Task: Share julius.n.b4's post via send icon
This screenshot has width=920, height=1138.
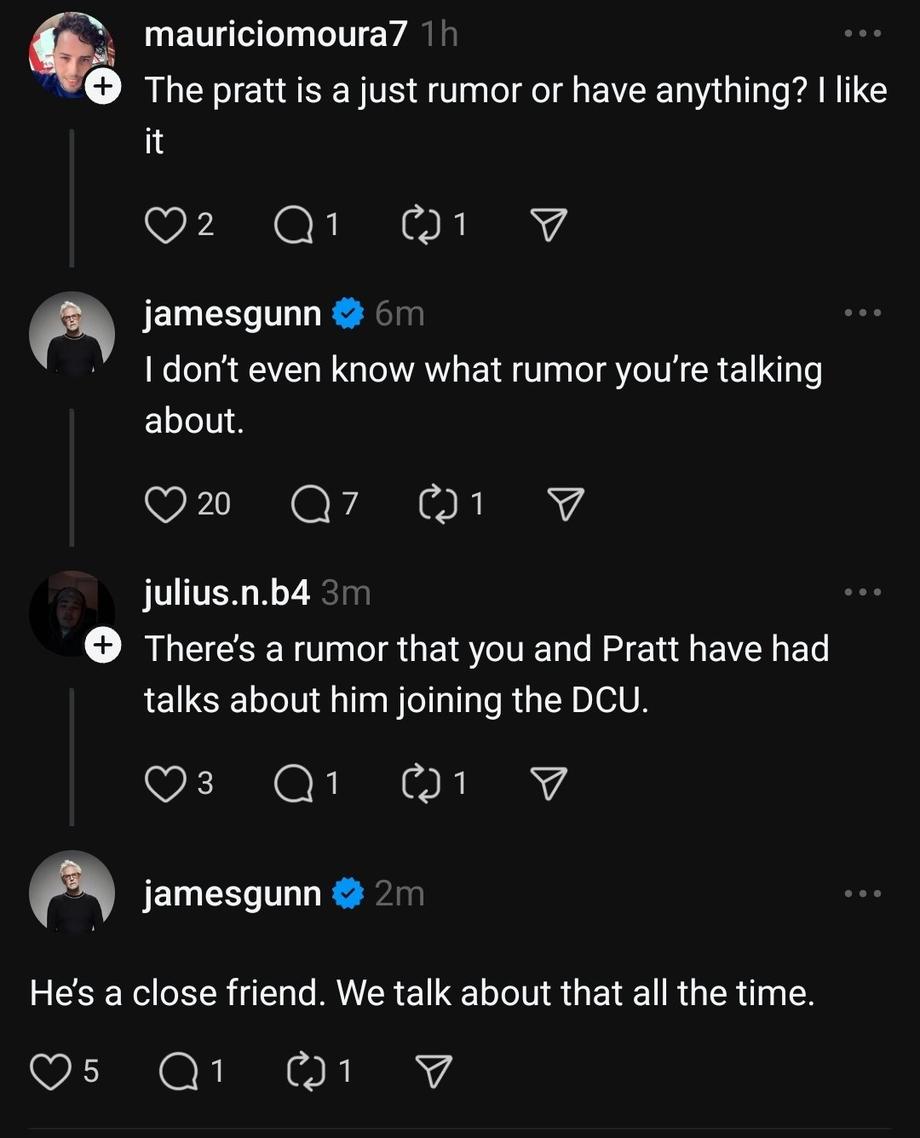Action: click(548, 784)
